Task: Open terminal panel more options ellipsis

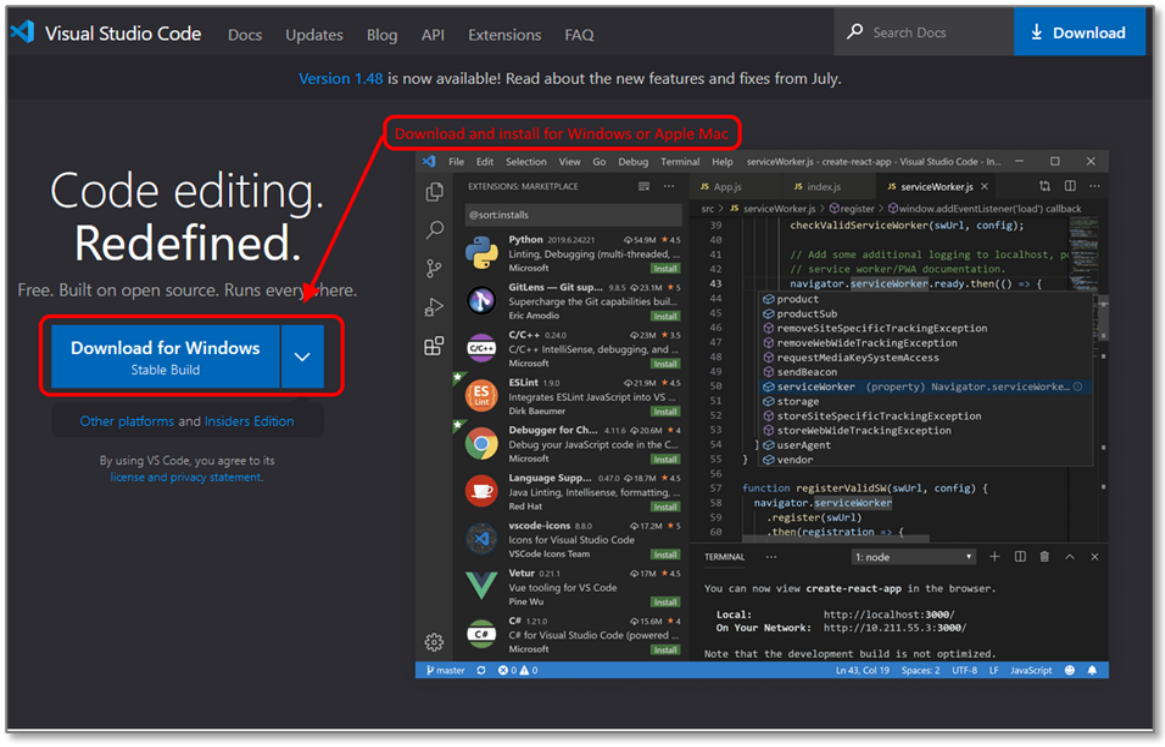Action: tap(771, 557)
